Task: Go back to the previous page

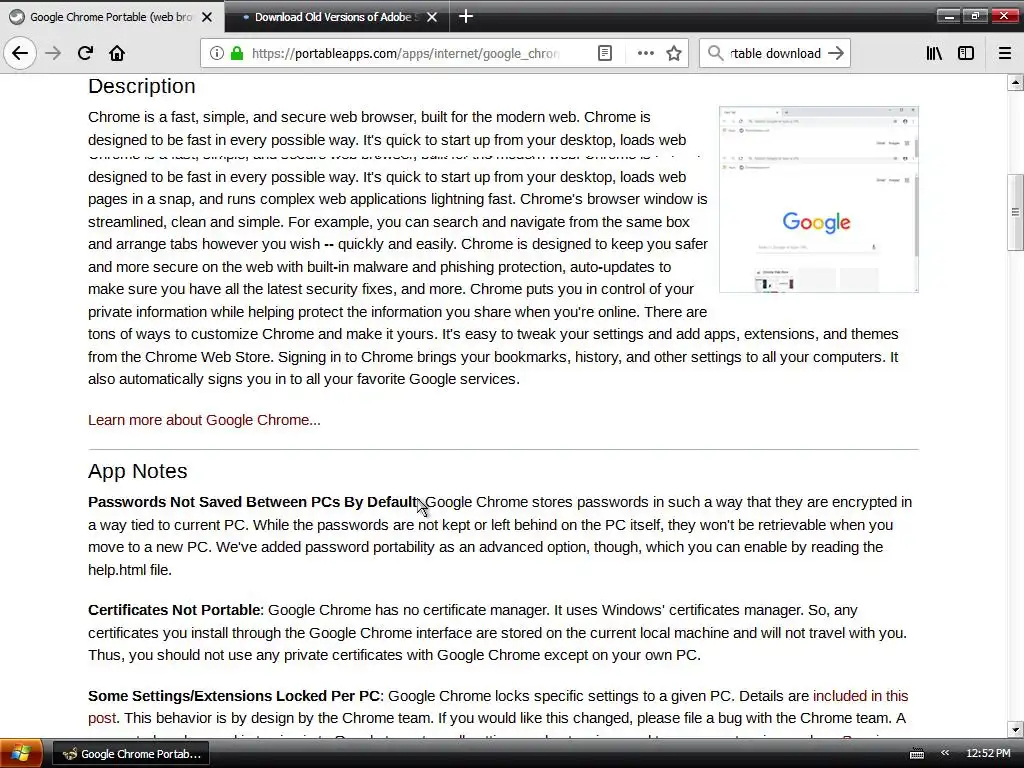Action: click(20, 53)
